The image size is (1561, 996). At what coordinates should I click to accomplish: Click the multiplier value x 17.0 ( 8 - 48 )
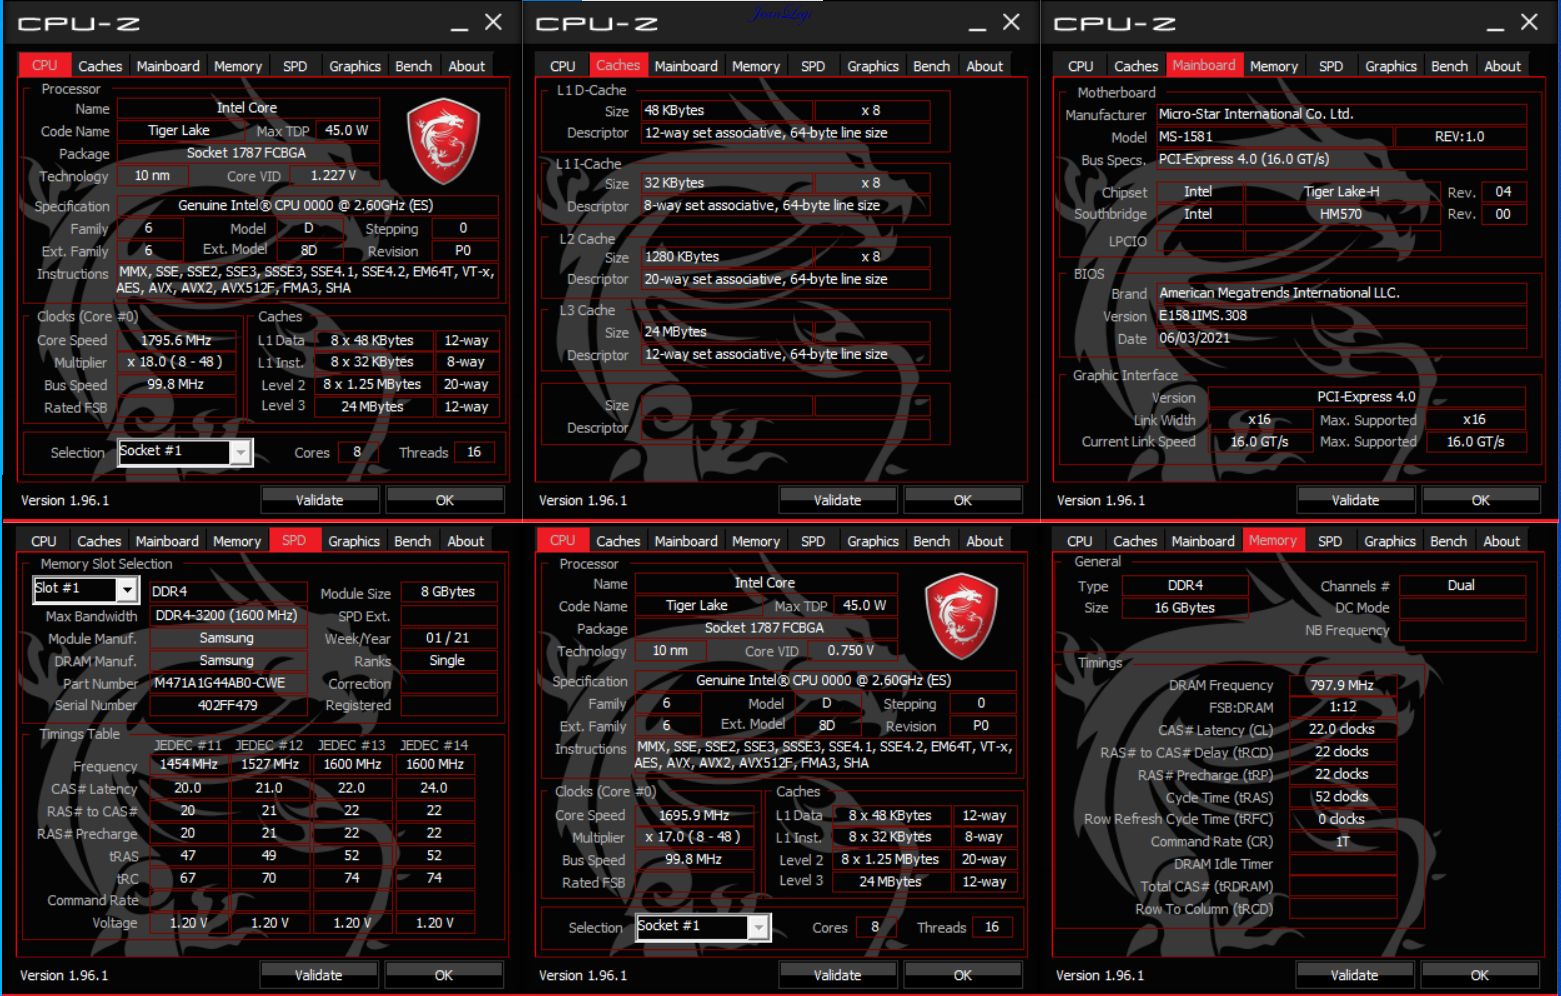(694, 837)
